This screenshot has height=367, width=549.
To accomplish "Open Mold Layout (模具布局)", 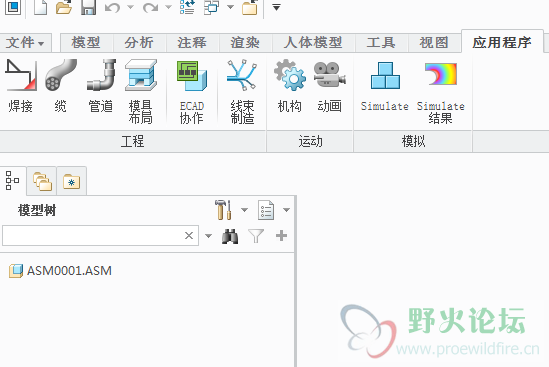I will point(141,92).
